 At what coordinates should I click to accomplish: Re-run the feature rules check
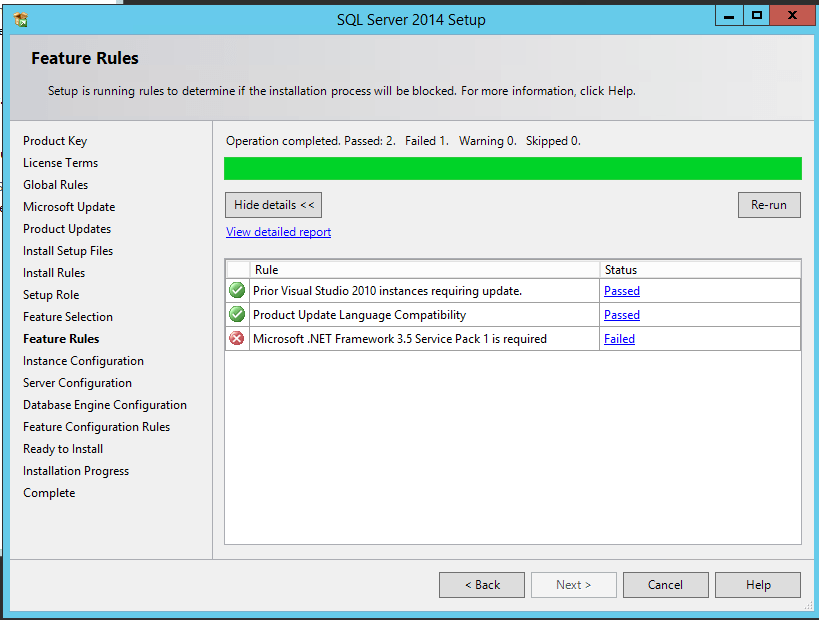pos(769,205)
